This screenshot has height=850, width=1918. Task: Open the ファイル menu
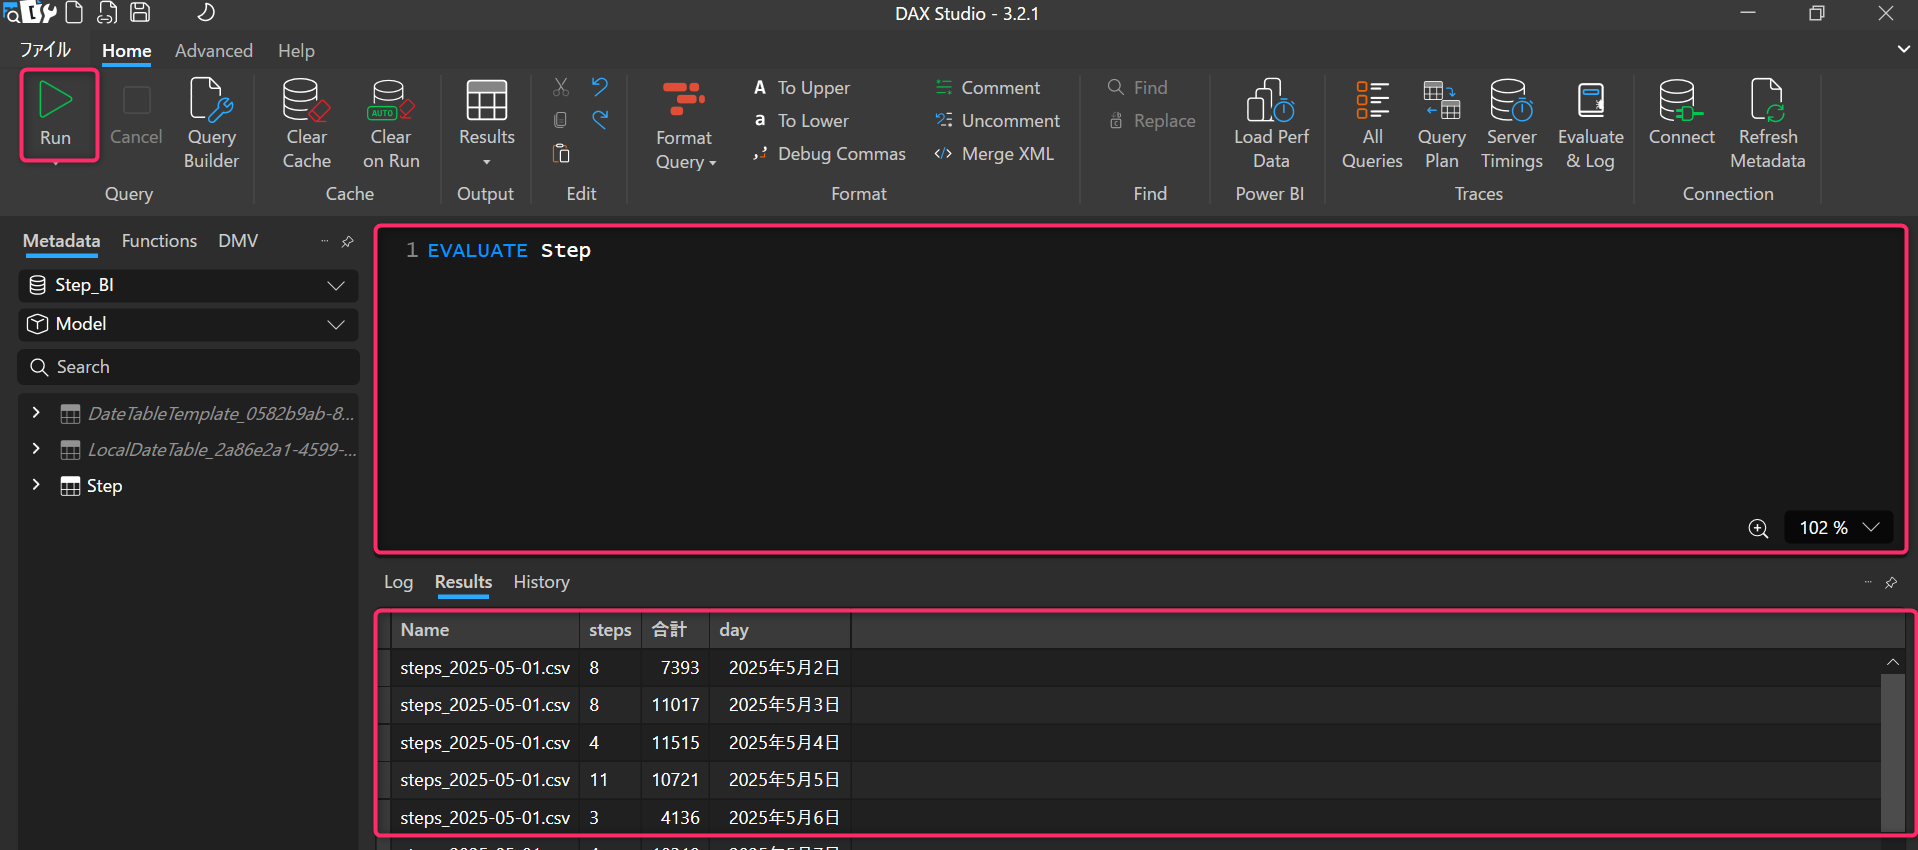[x=45, y=50]
